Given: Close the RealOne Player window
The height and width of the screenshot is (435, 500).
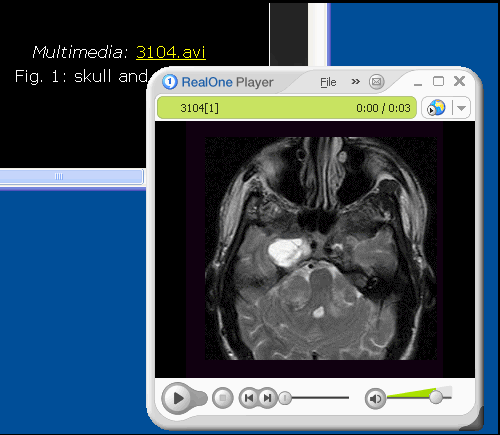Looking at the screenshot, I should click(x=459, y=81).
